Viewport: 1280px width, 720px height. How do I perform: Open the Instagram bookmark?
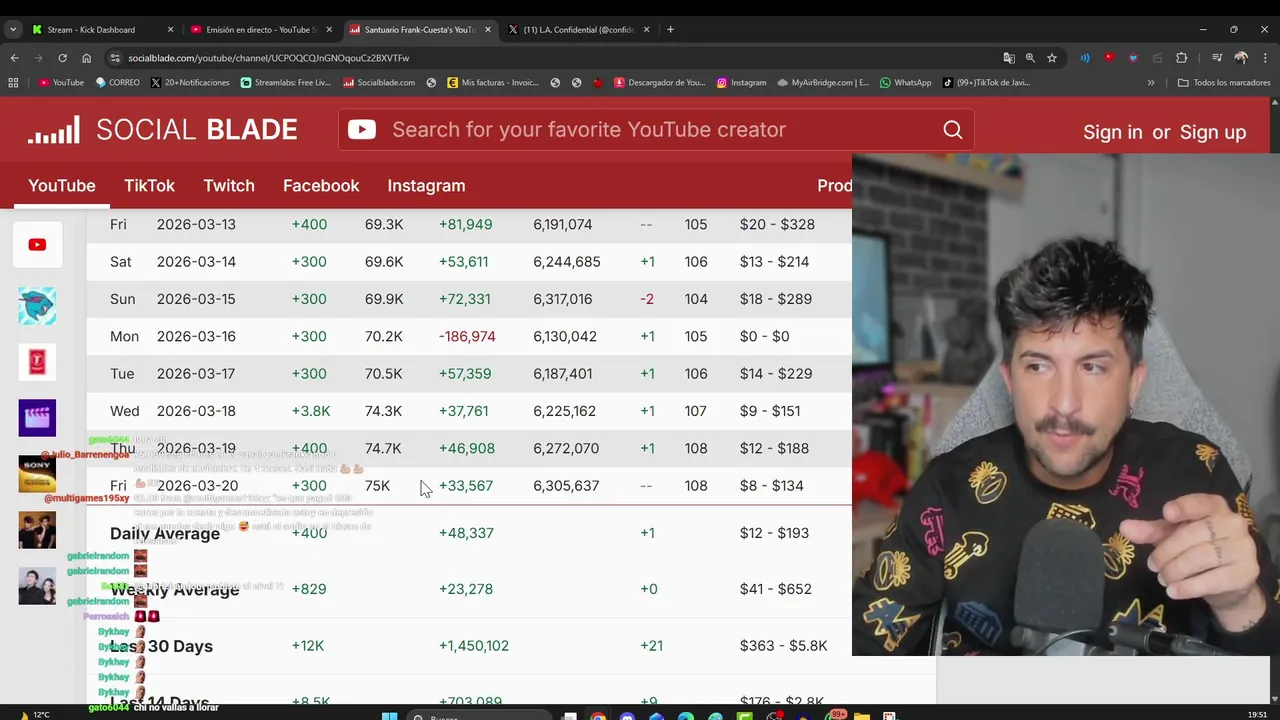741,83
